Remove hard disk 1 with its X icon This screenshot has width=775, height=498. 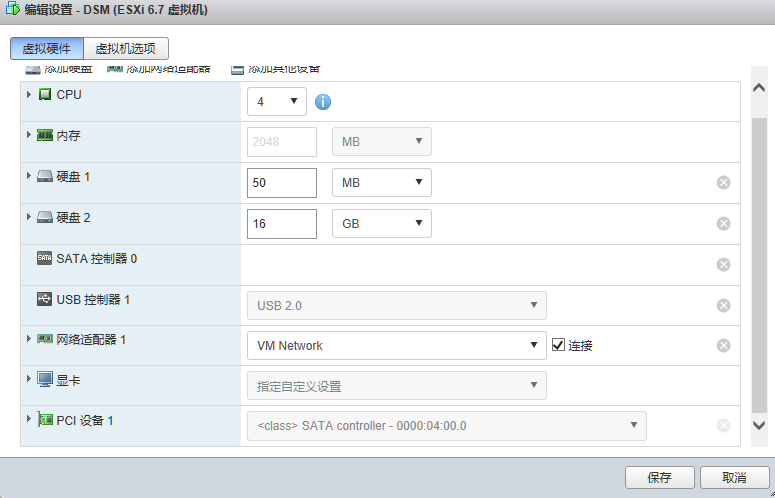723,183
